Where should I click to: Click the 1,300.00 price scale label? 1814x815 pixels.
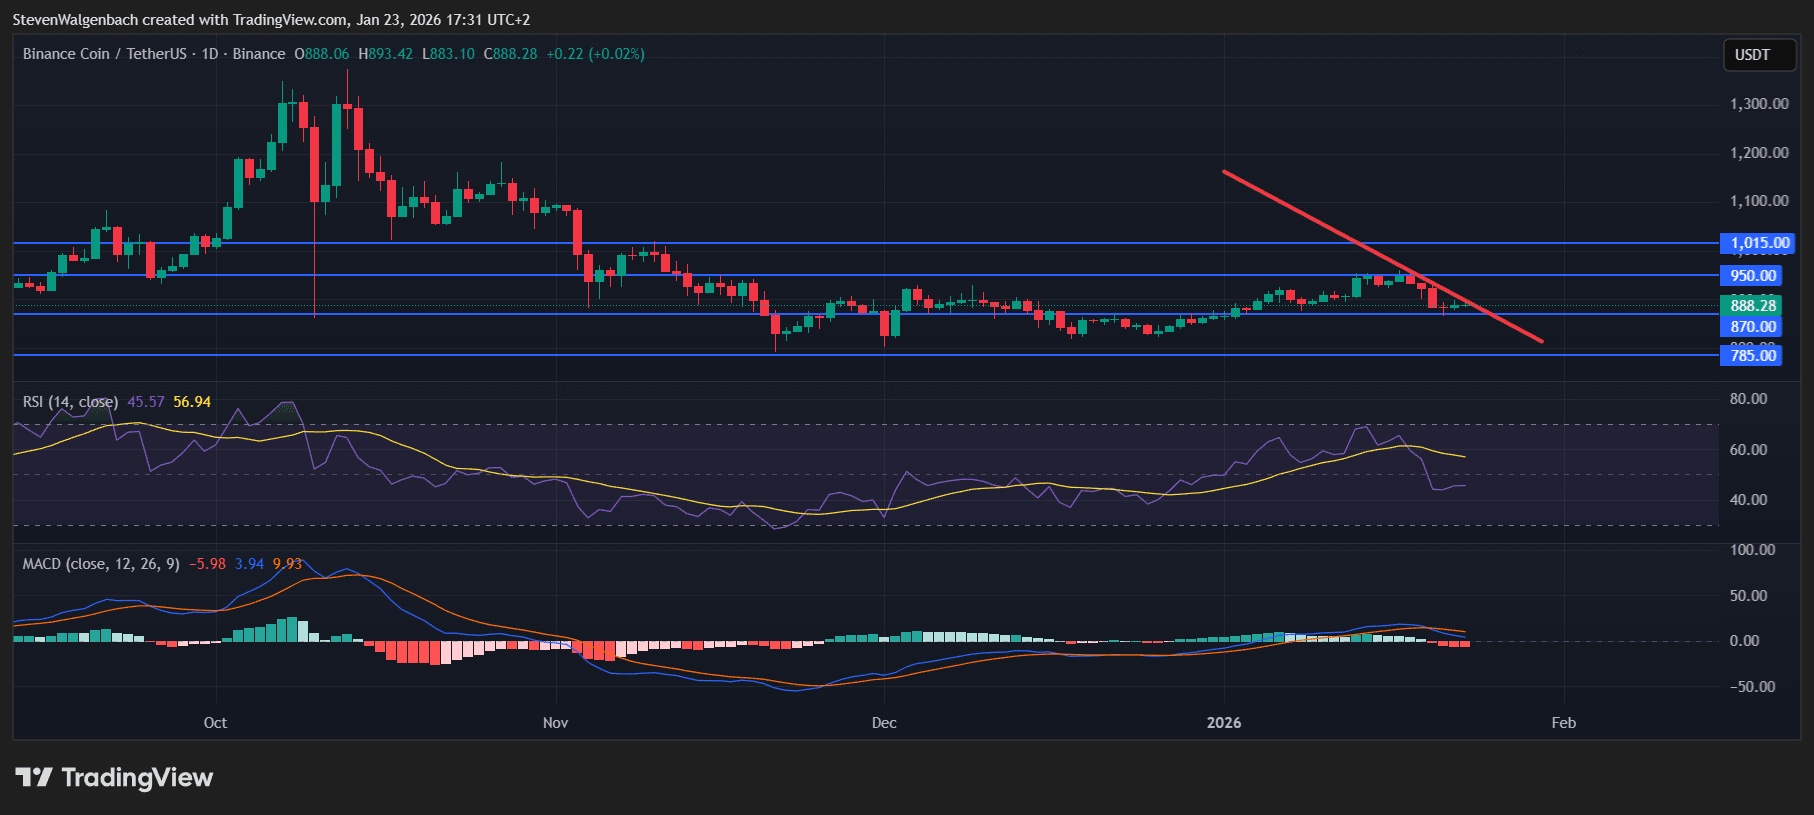[x=1759, y=104]
